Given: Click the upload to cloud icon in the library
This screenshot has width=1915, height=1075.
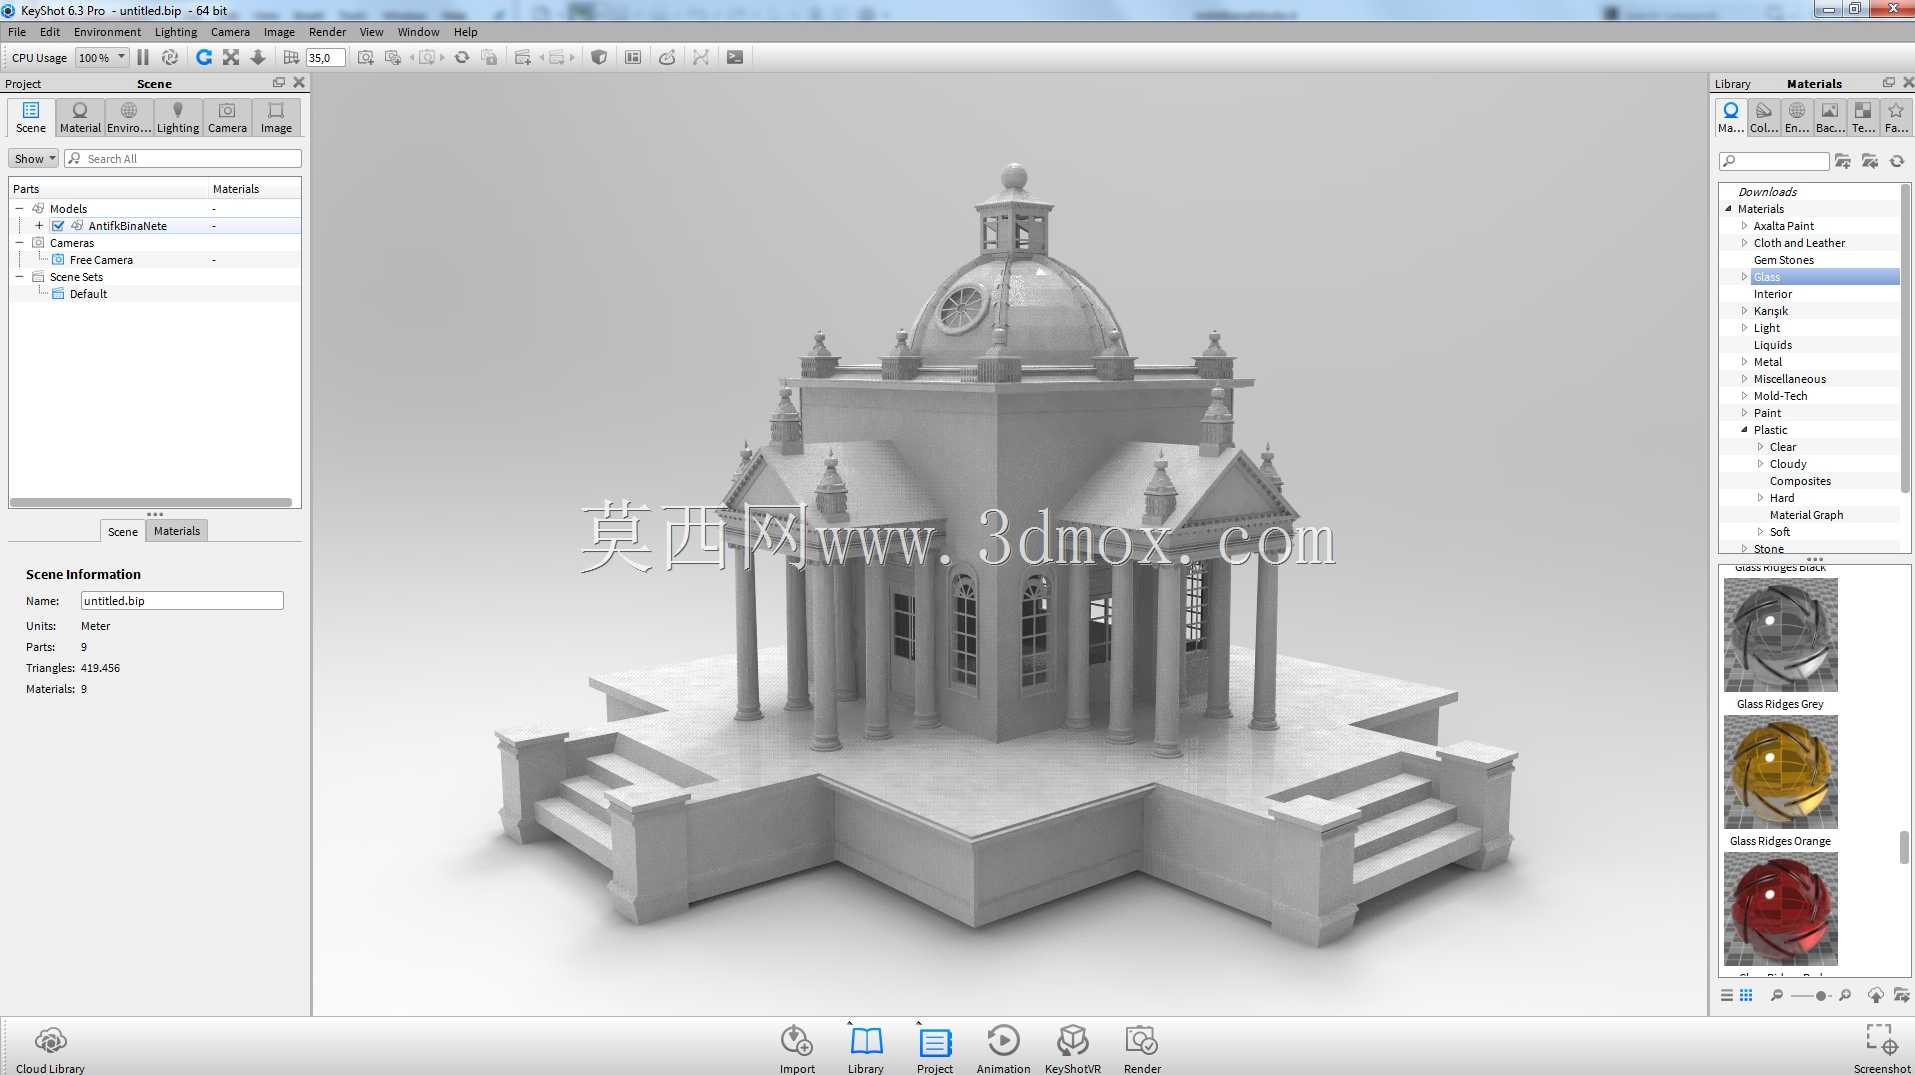Looking at the screenshot, I should [1876, 995].
